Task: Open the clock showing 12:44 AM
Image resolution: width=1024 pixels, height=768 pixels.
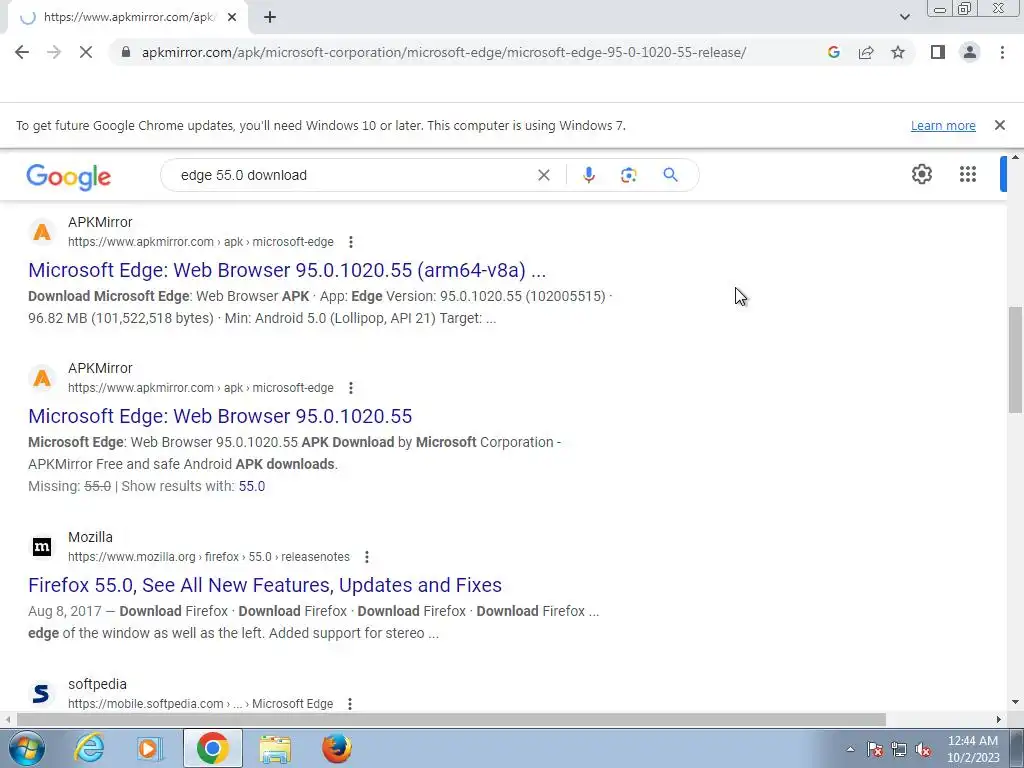Action: click(x=973, y=749)
